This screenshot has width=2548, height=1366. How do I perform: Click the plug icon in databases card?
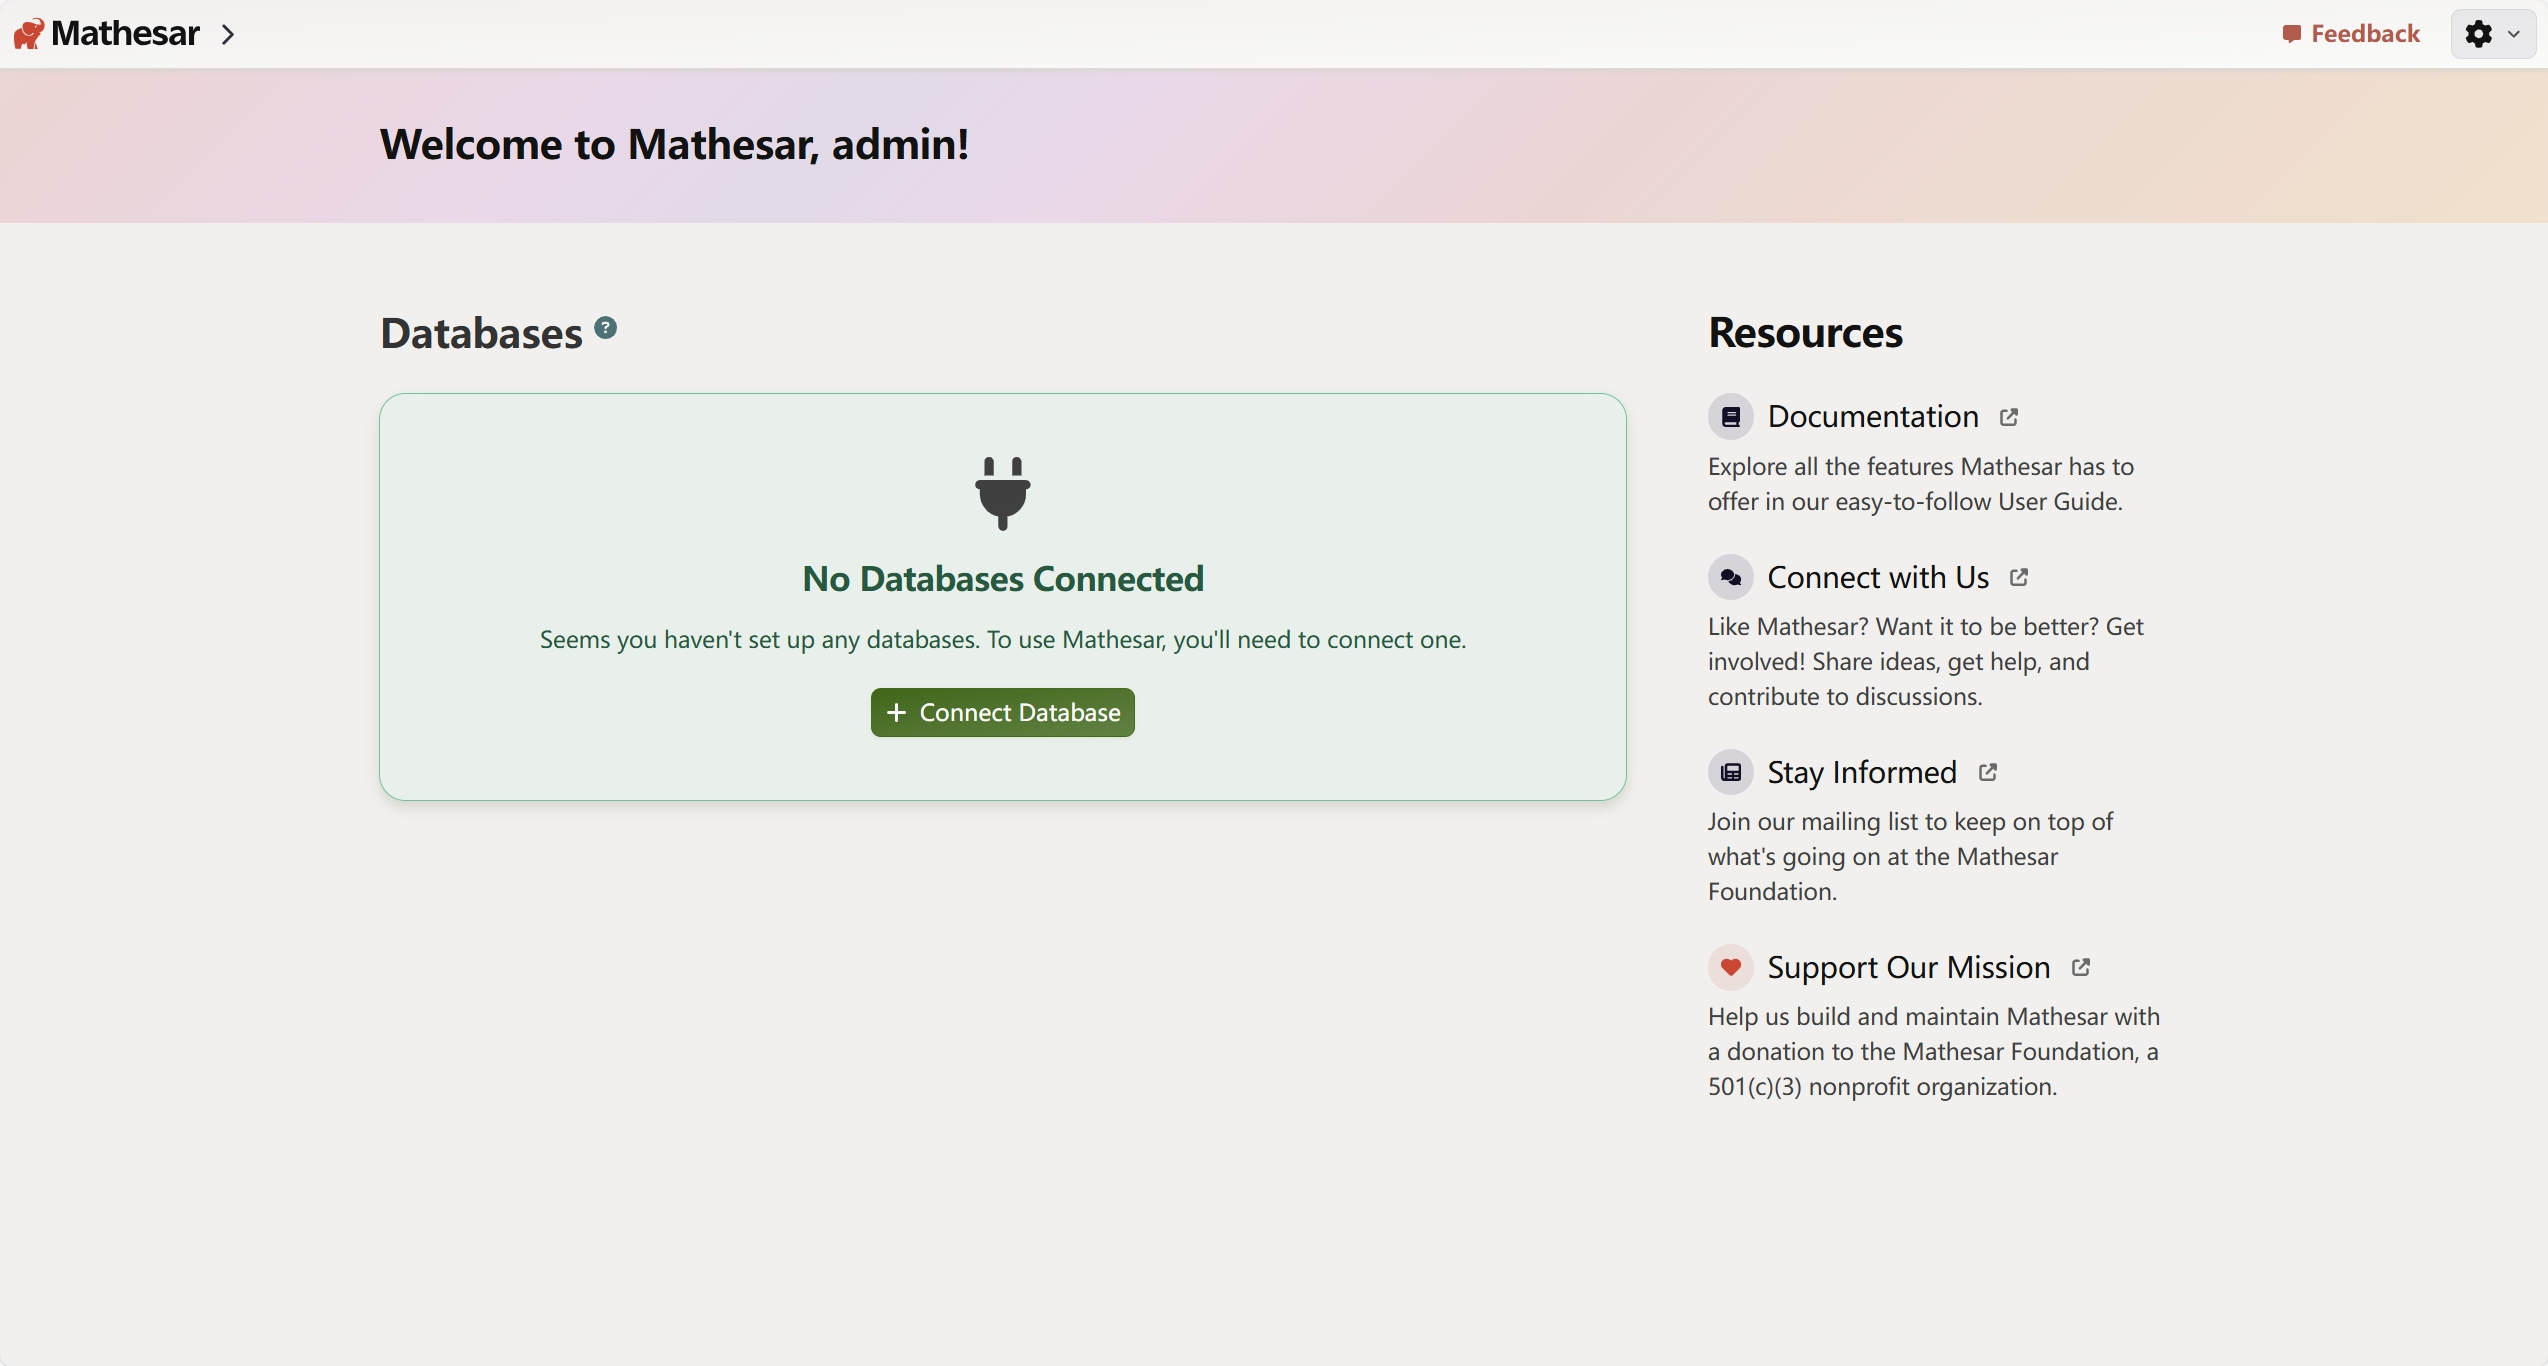[x=1002, y=493]
